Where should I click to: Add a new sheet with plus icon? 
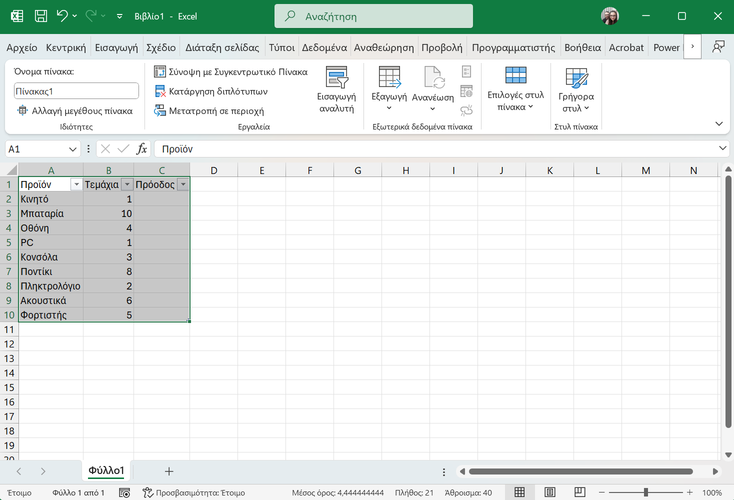click(169, 471)
